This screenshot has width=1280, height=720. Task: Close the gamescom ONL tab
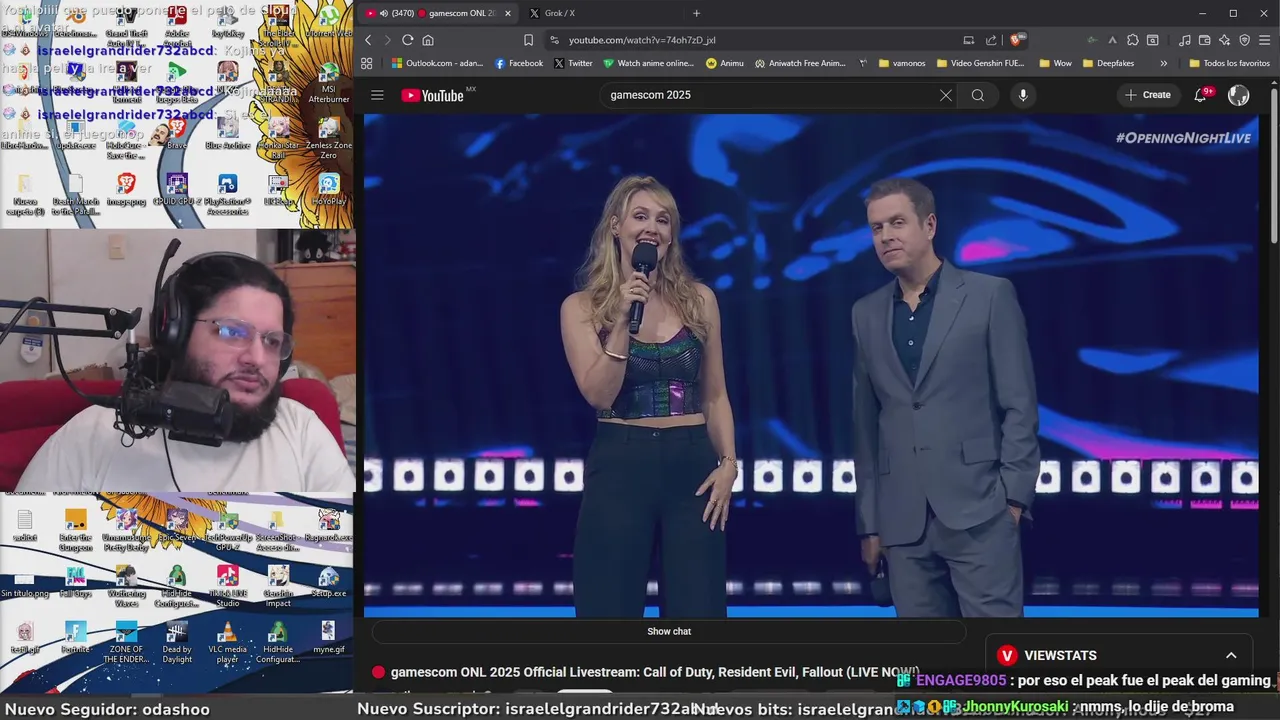click(508, 13)
